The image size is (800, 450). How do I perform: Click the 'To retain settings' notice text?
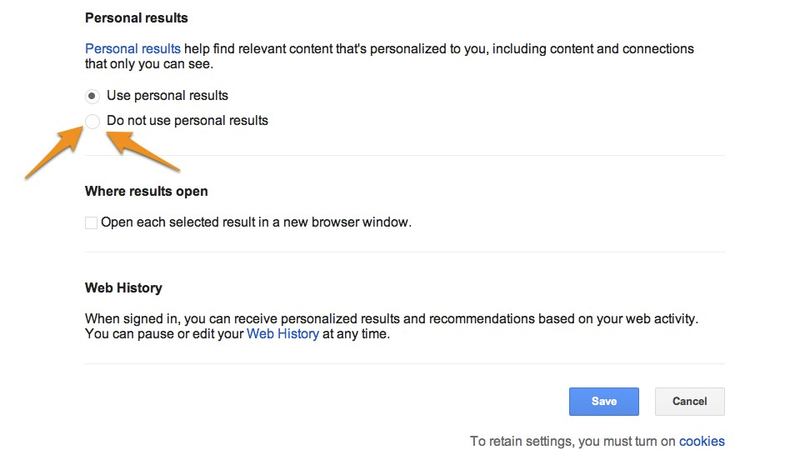tap(573, 441)
